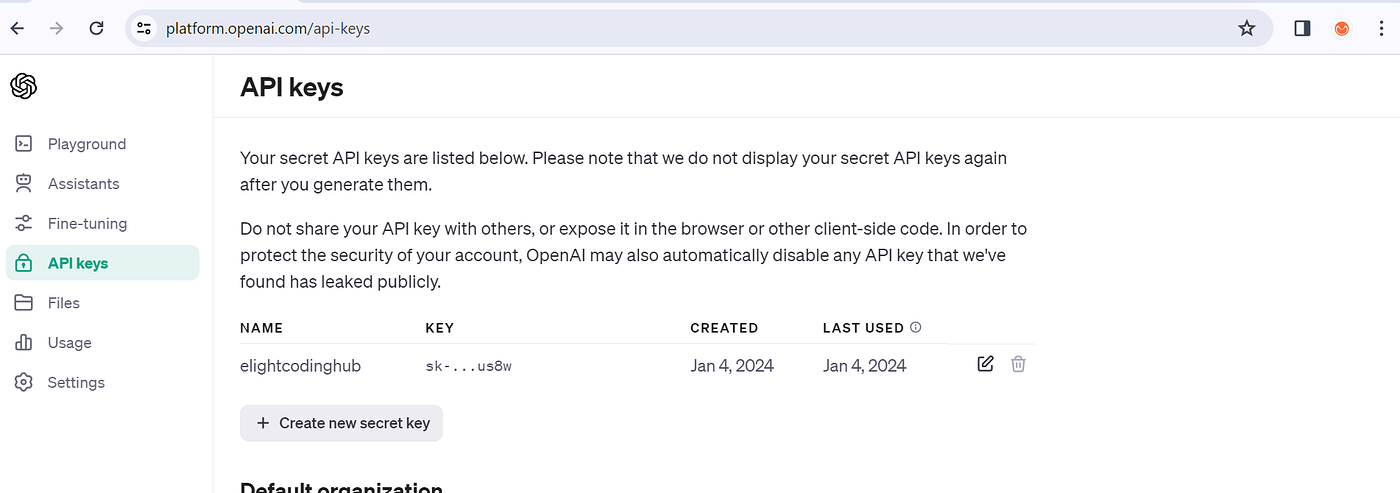Open the browser side panel
This screenshot has height=493, width=1400.
pos(1302,28)
